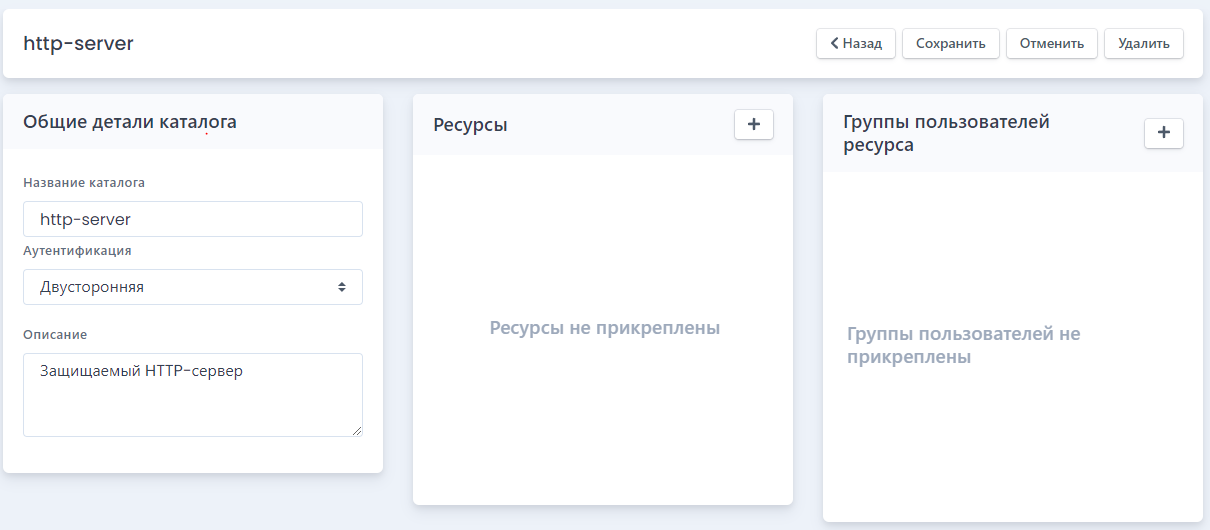Delete the catalog with Удалить
This screenshot has width=1210, height=530.
click(x=1144, y=43)
